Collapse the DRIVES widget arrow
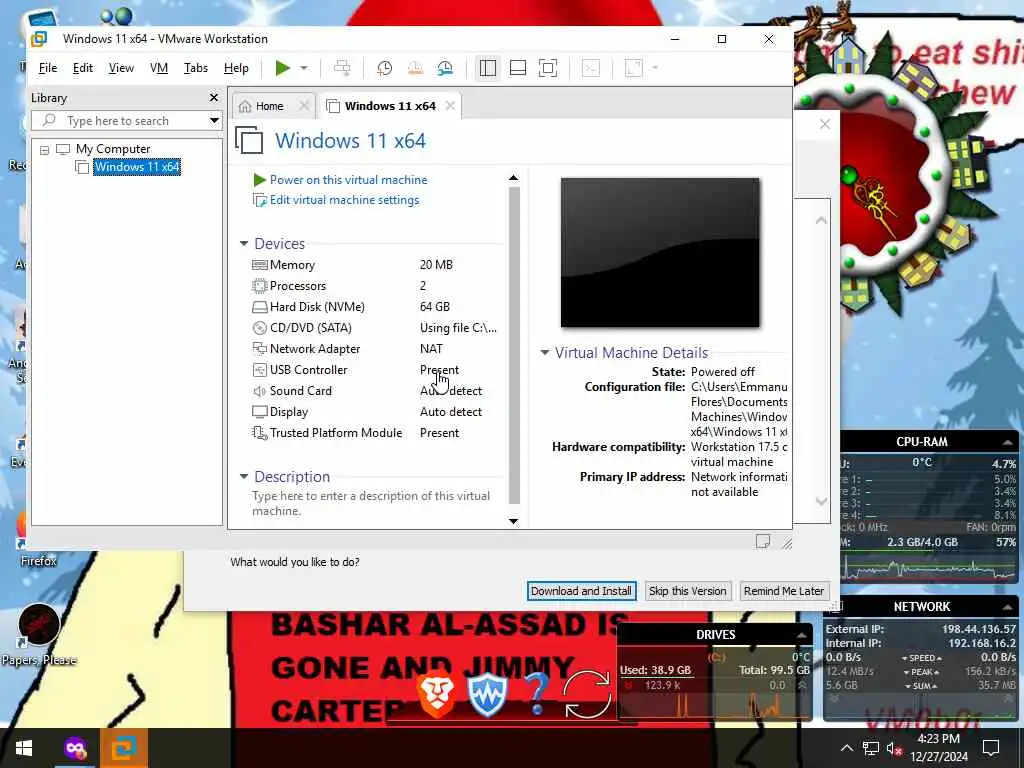 801,635
